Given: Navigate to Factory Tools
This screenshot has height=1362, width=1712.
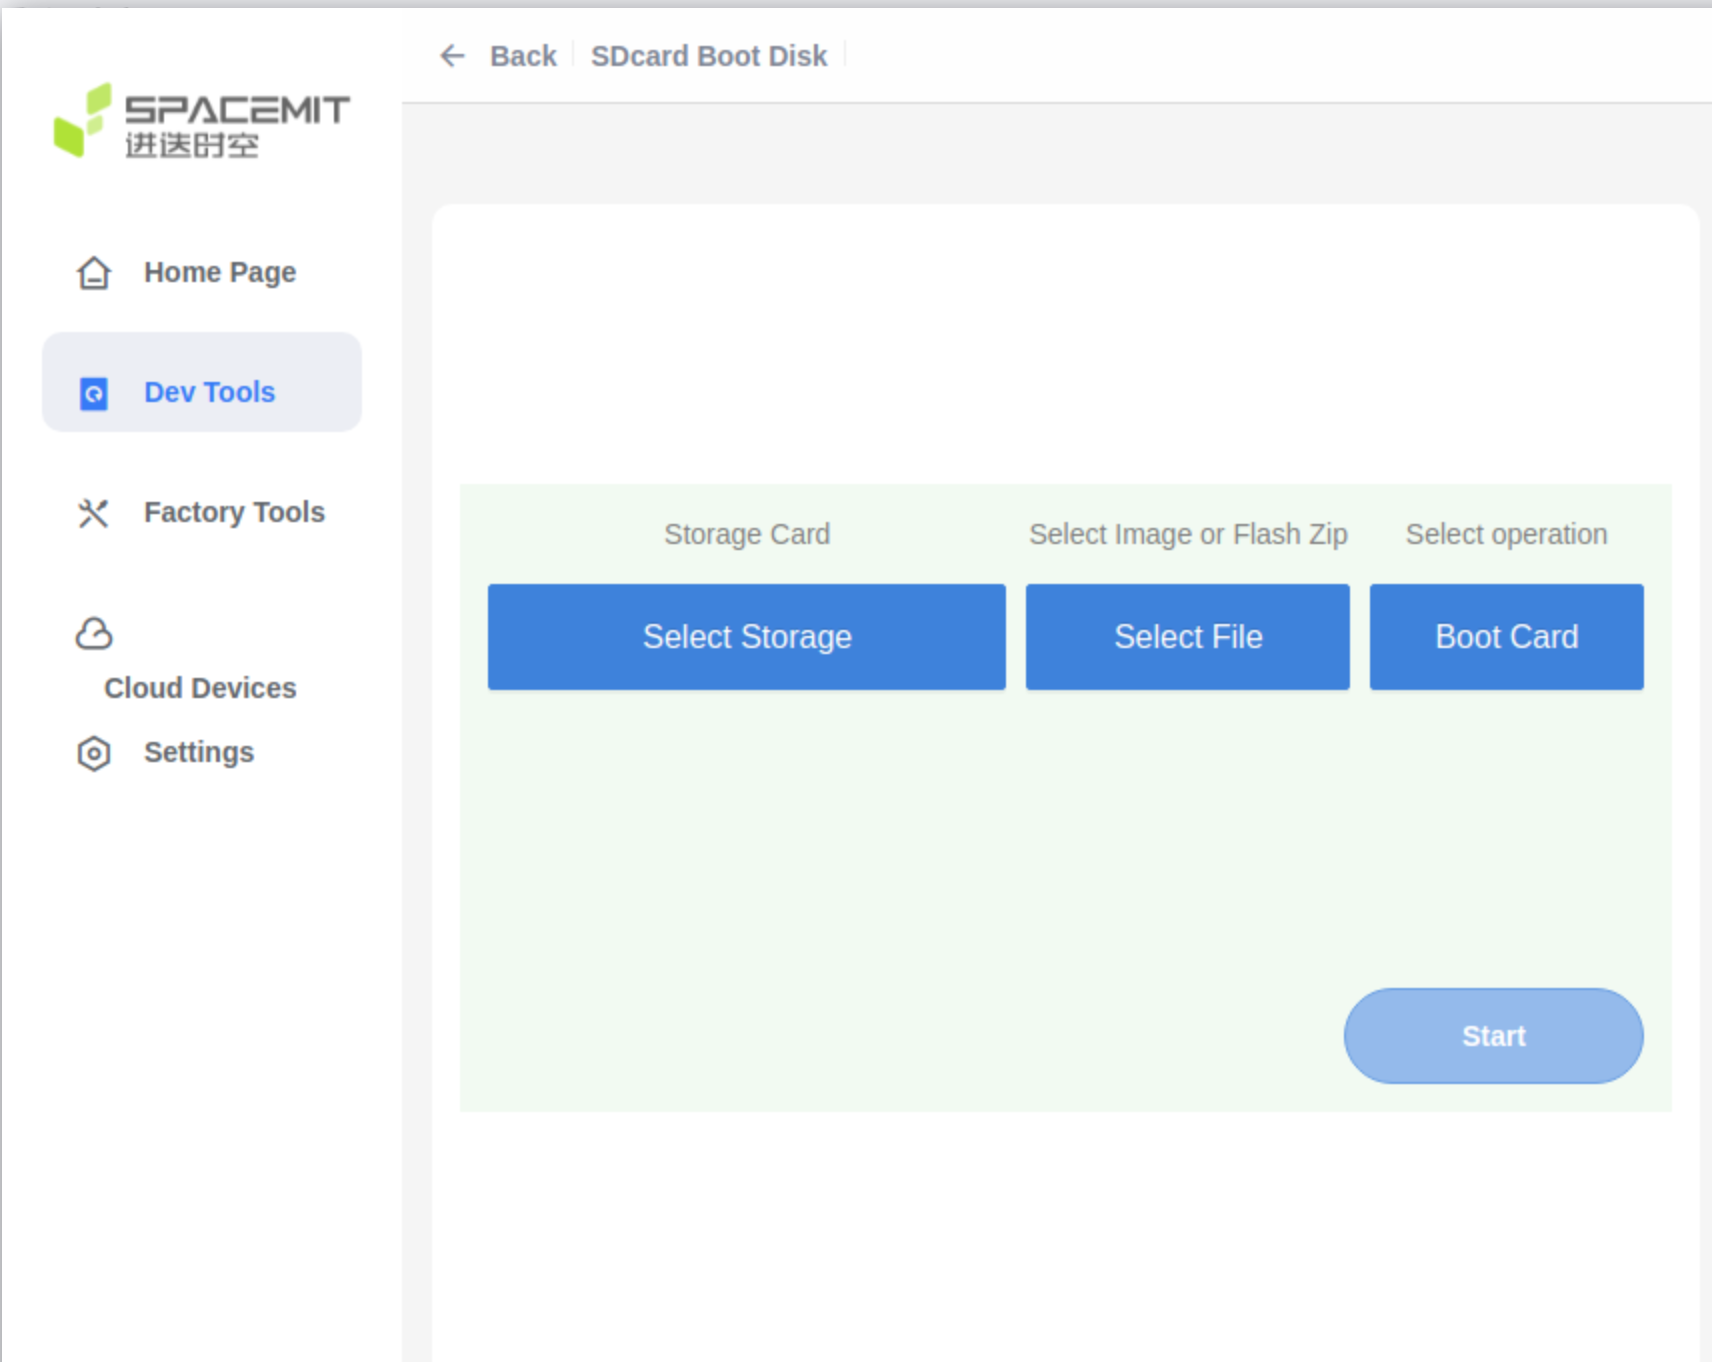Looking at the screenshot, I should 234,512.
